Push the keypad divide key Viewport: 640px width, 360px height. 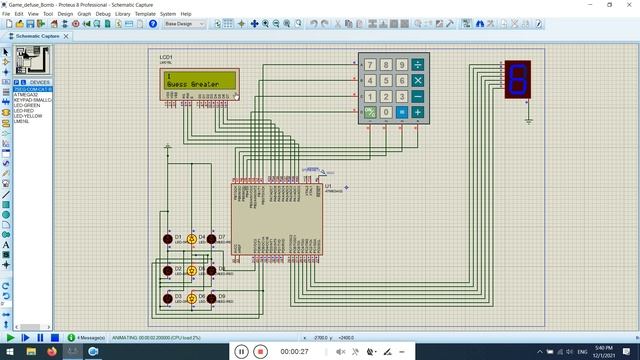click(x=418, y=64)
